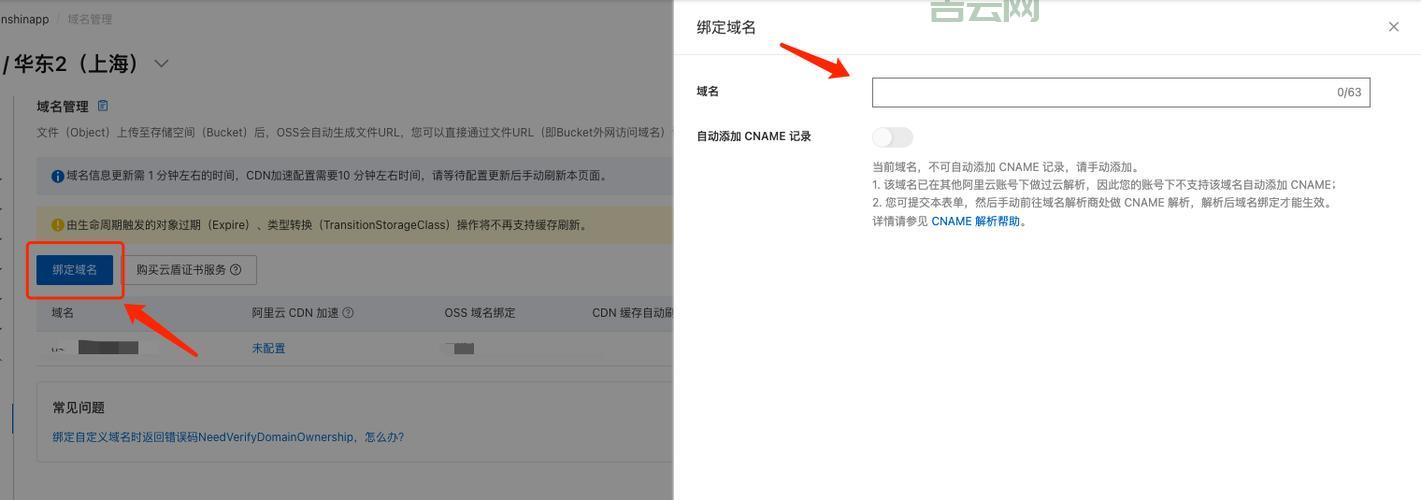Click the orange warning icon in yellow banner
The image size is (1421, 500).
pyautogui.click(x=57, y=225)
